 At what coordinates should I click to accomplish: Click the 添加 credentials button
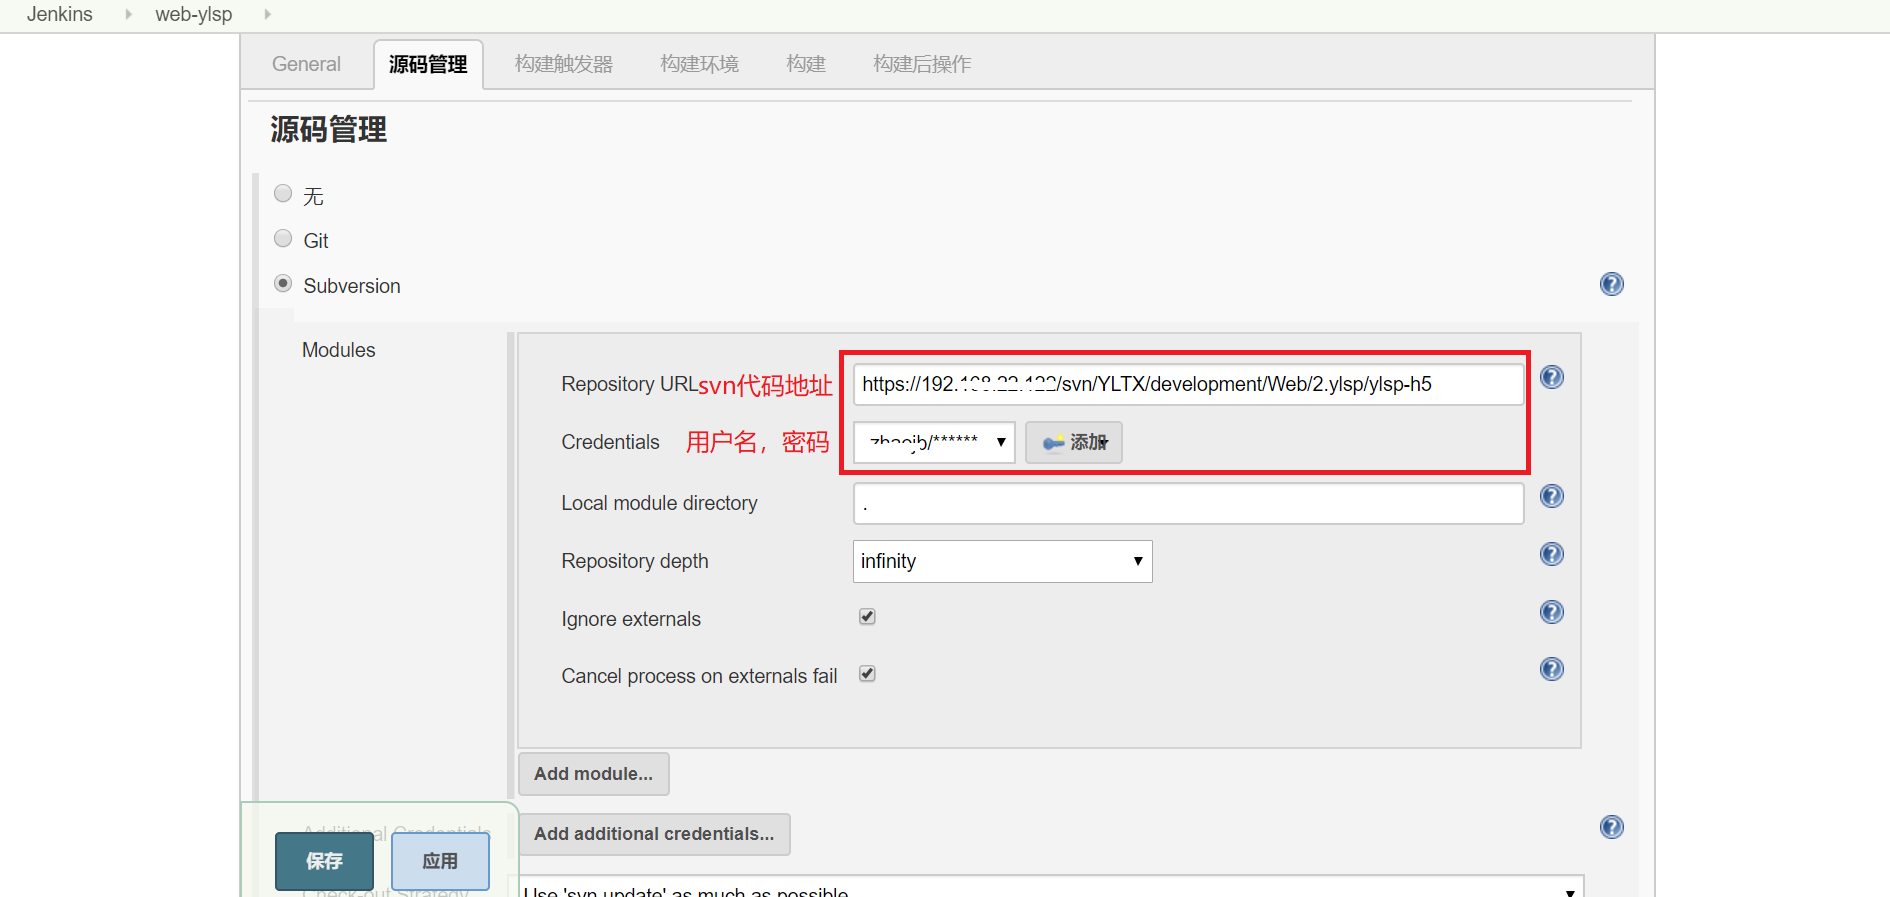pos(1074,442)
